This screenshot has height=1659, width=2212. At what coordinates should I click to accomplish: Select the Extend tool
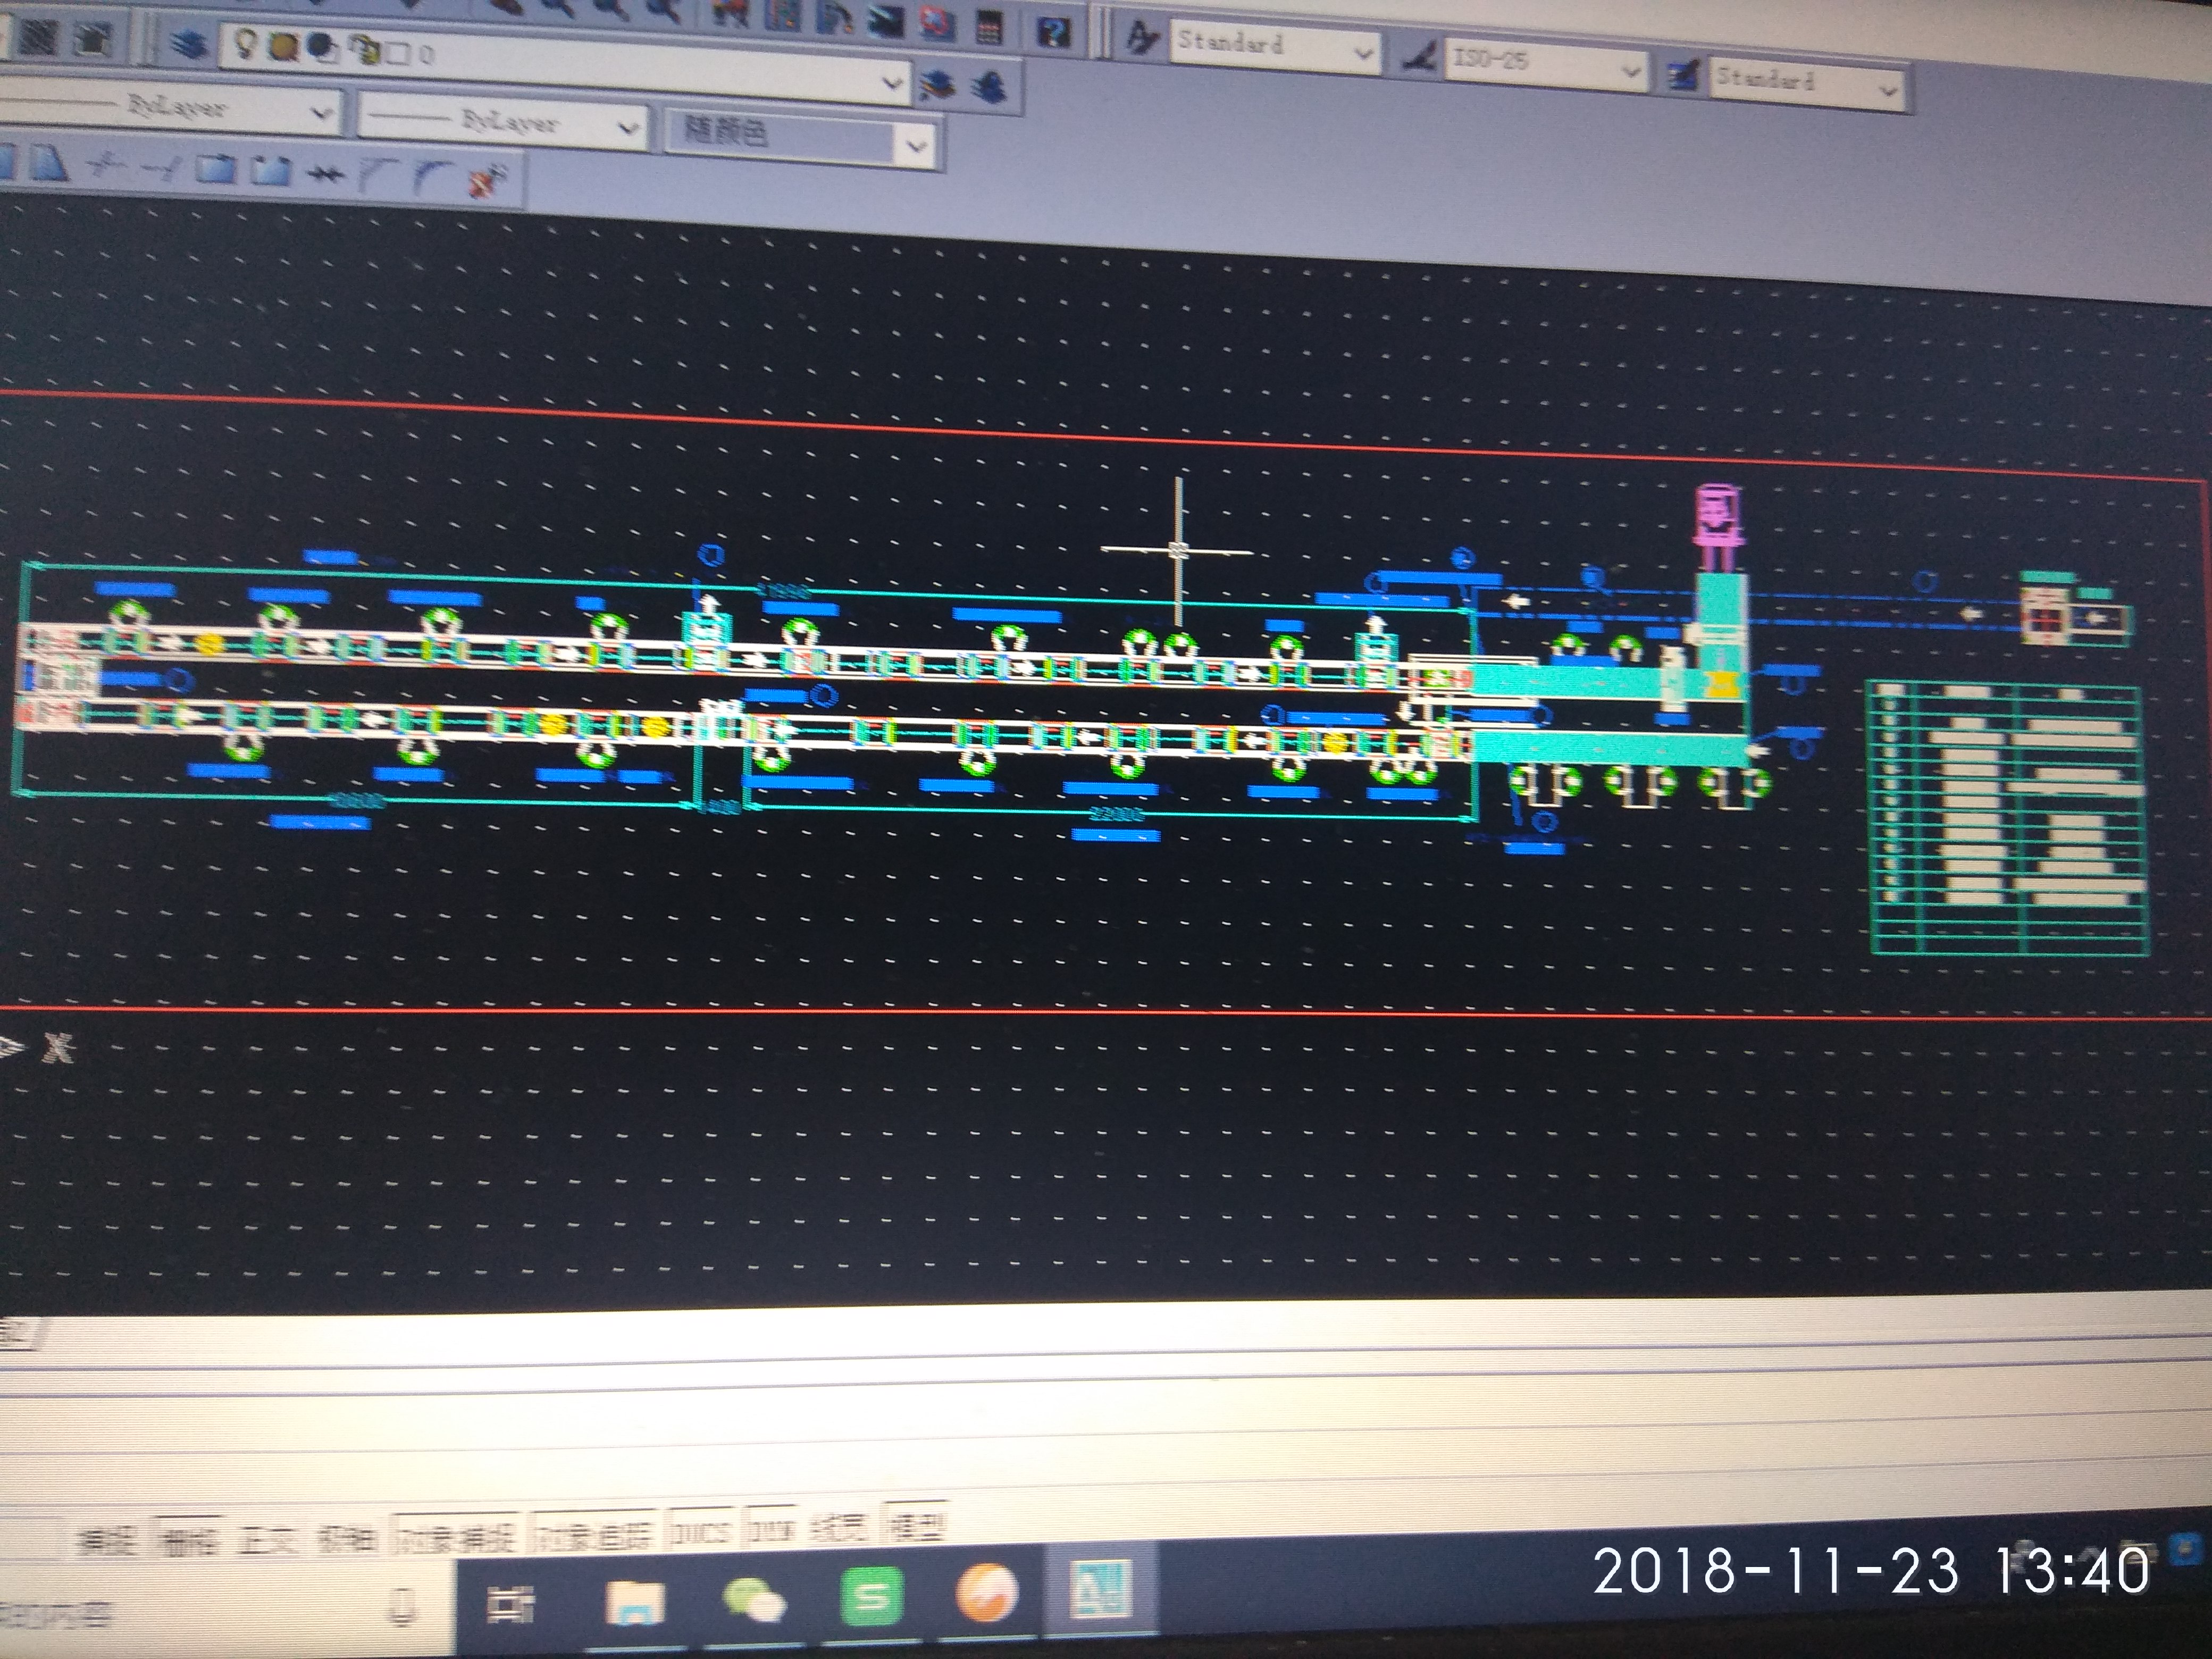[x=160, y=169]
